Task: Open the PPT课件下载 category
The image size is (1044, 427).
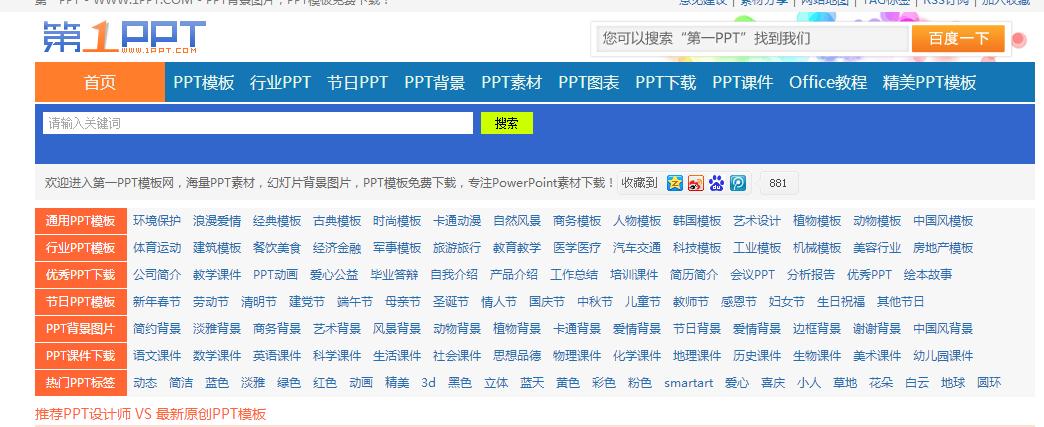Action: tap(81, 356)
